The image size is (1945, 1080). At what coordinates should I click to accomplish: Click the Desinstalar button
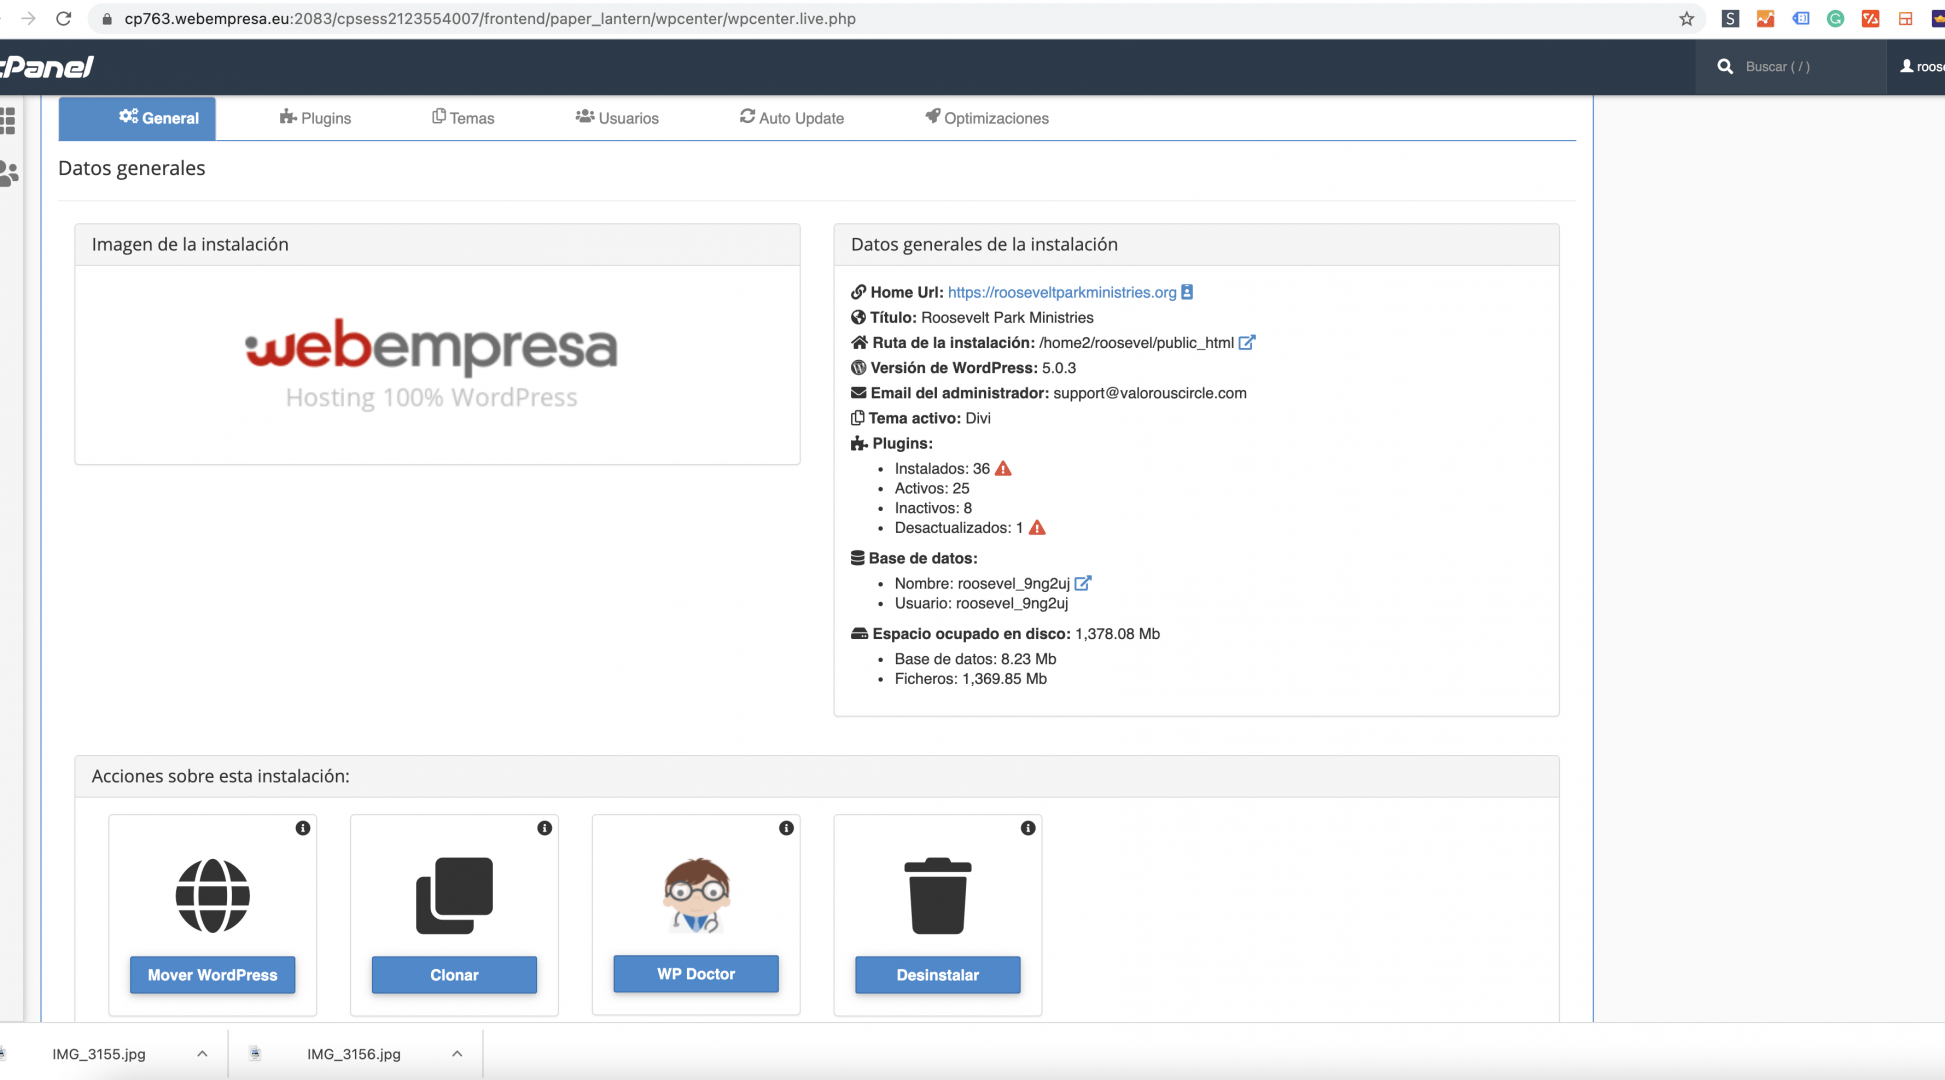[x=938, y=975]
